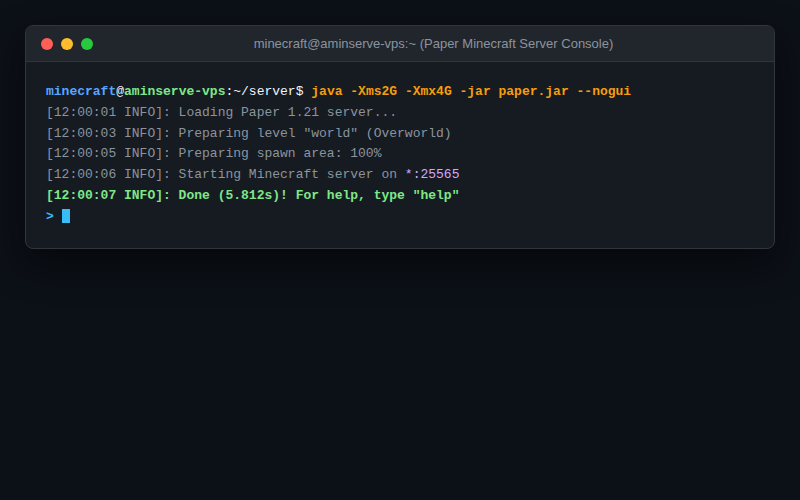Click the red close window dot

pos(47,44)
